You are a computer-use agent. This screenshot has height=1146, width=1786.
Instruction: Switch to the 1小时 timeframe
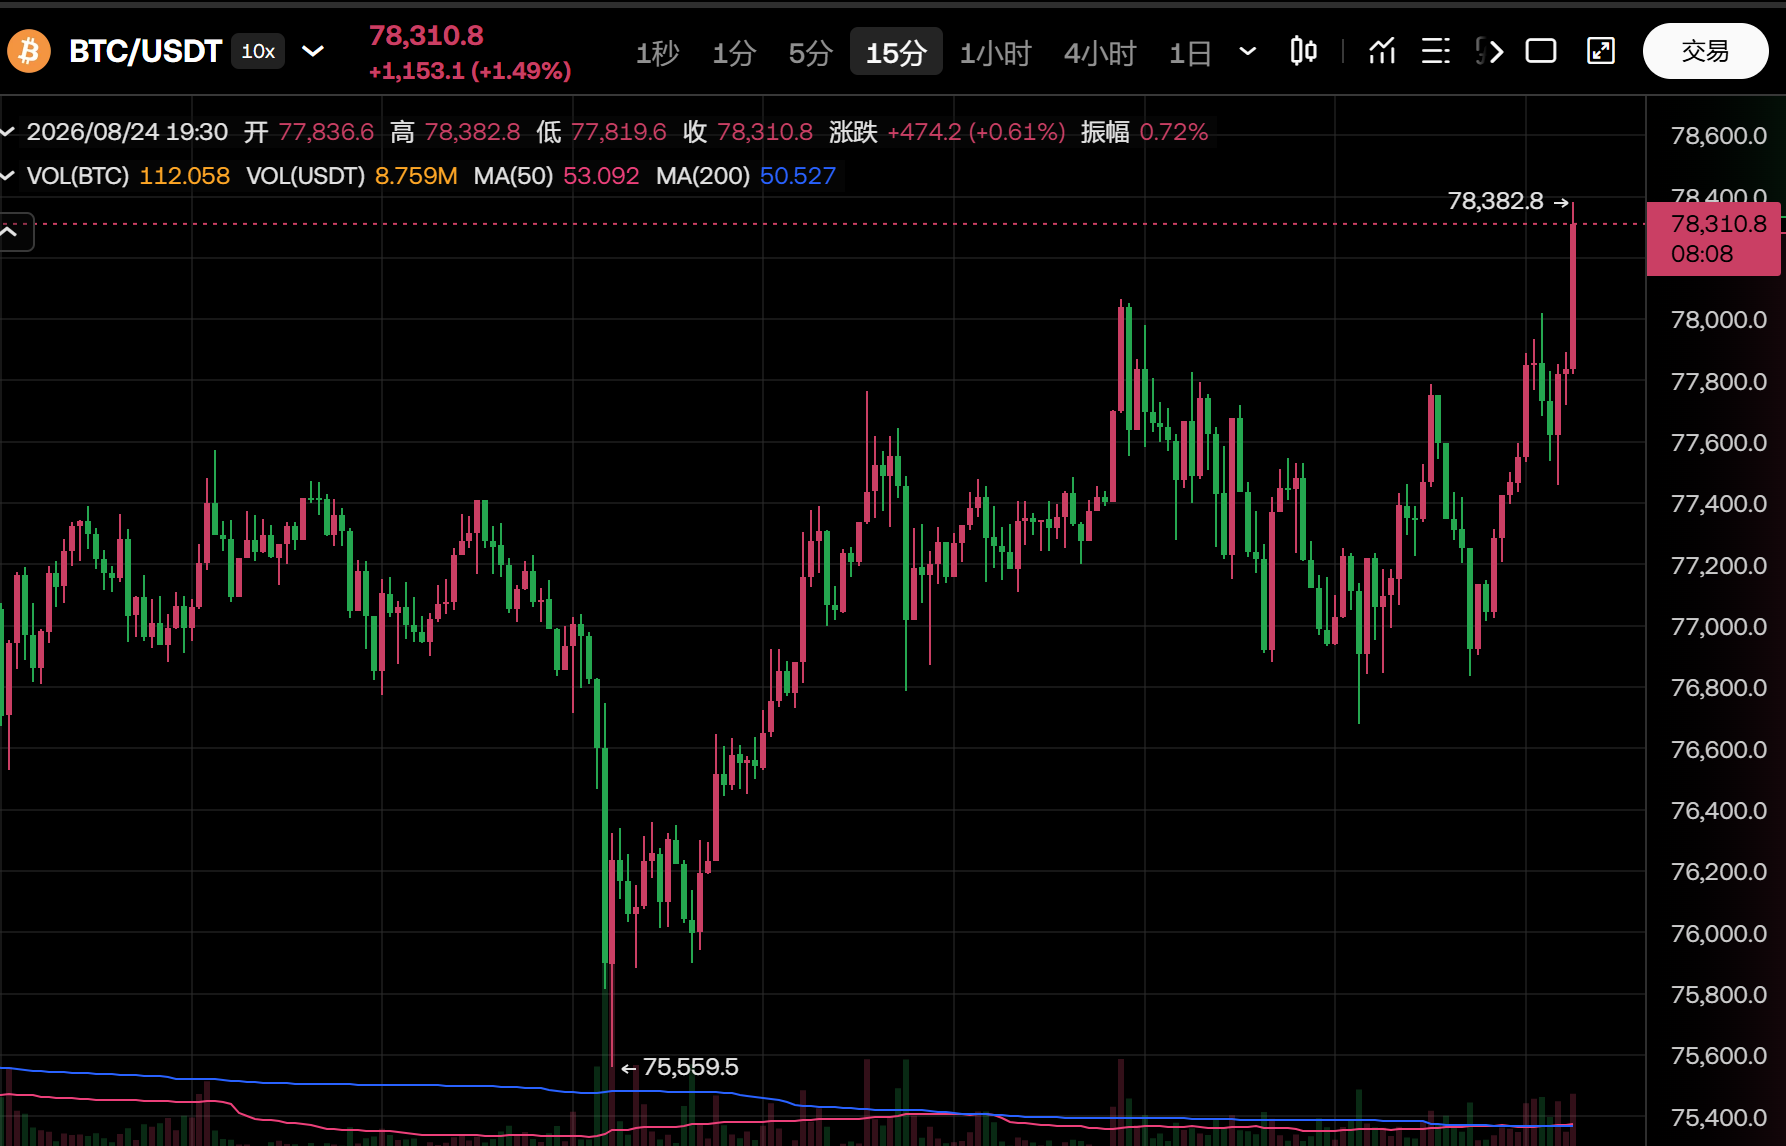pyautogui.click(x=995, y=52)
